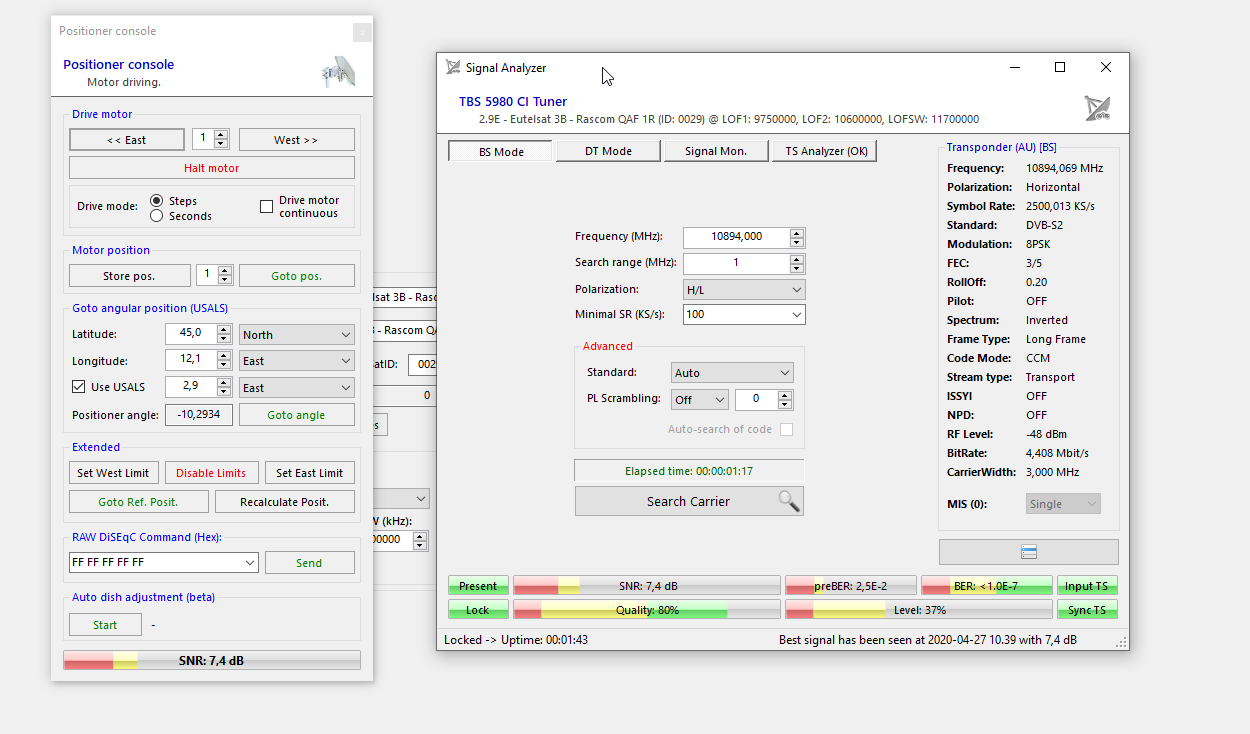This screenshot has height=734, width=1250.
Task: Open the Longitude East dropdown
Action: [x=297, y=361]
